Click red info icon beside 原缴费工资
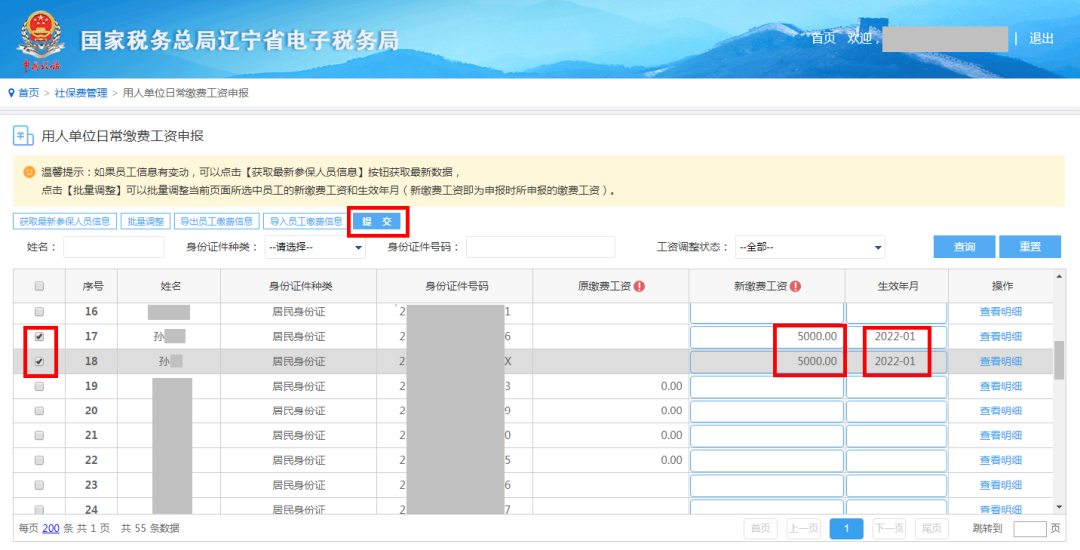Image resolution: width=1080 pixels, height=550 pixels. point(639,286)
